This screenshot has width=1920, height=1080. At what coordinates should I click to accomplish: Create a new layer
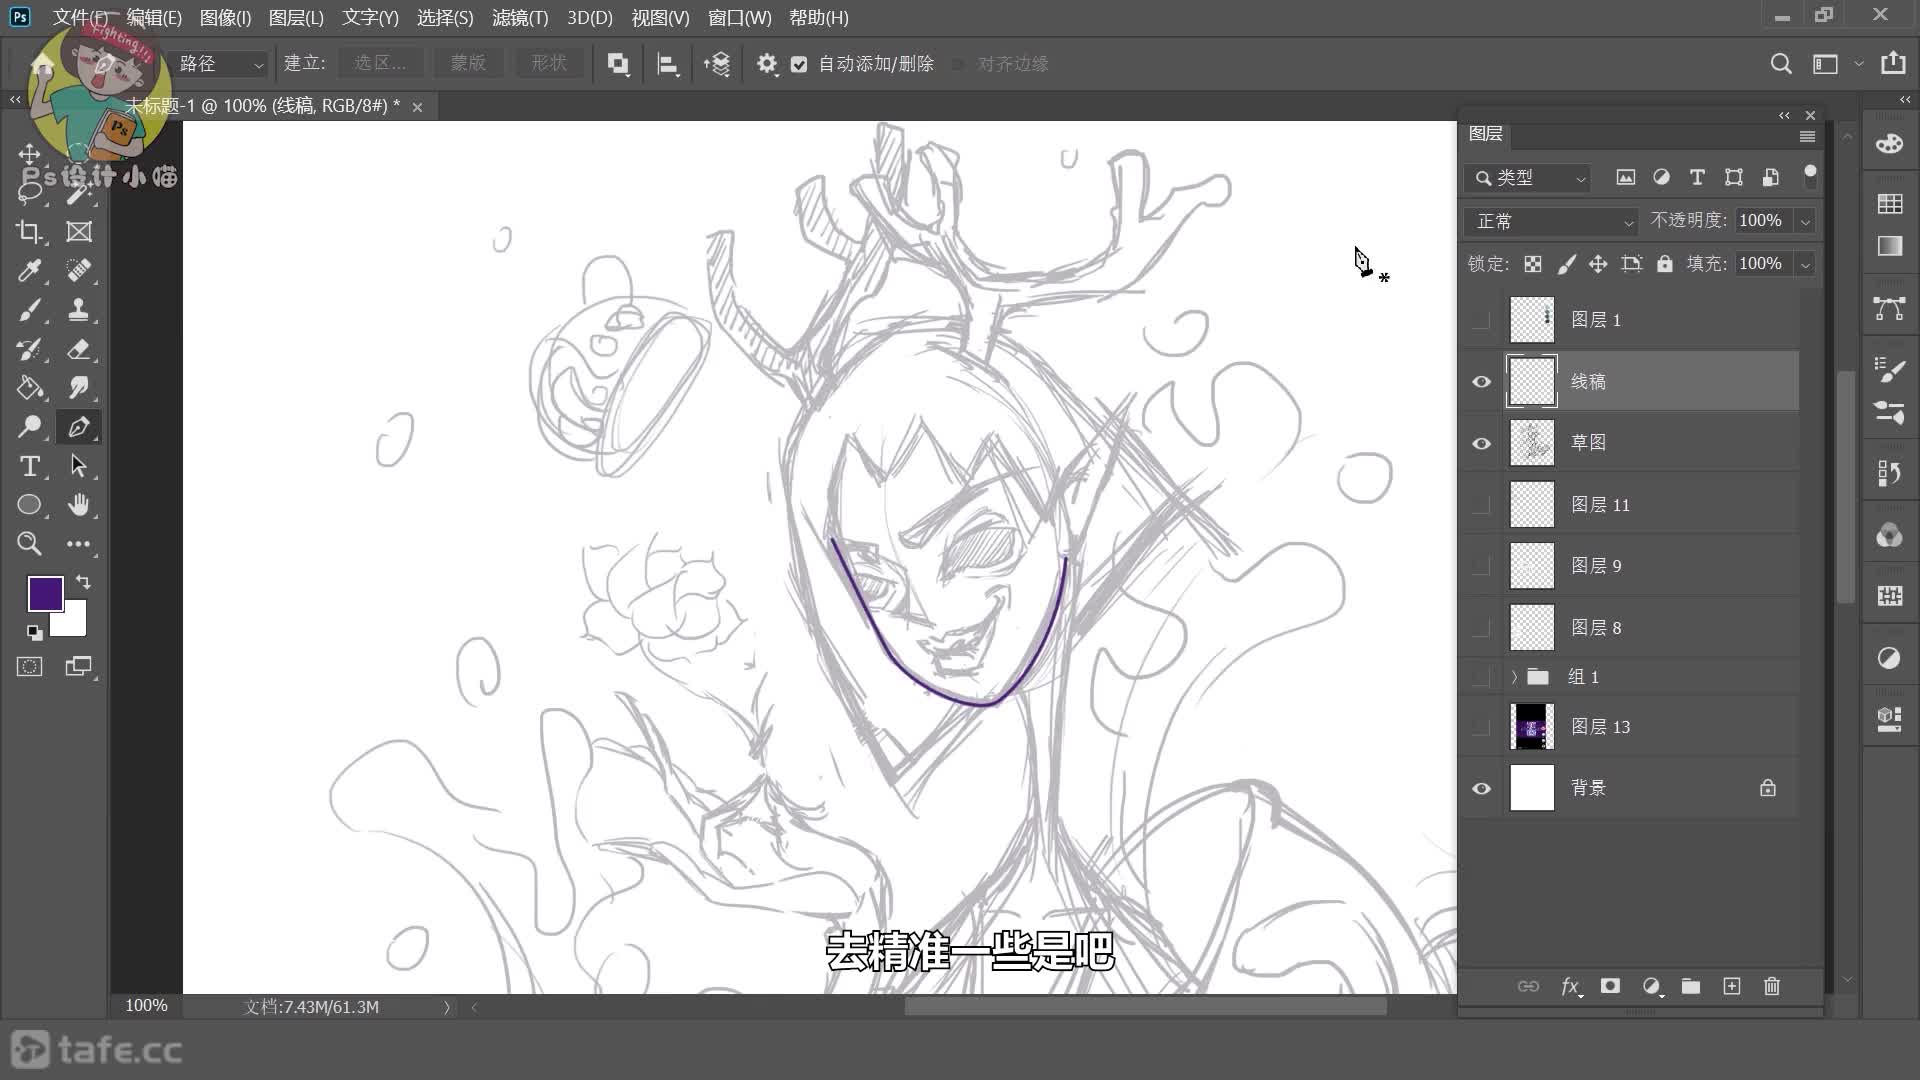[1732, 987]
